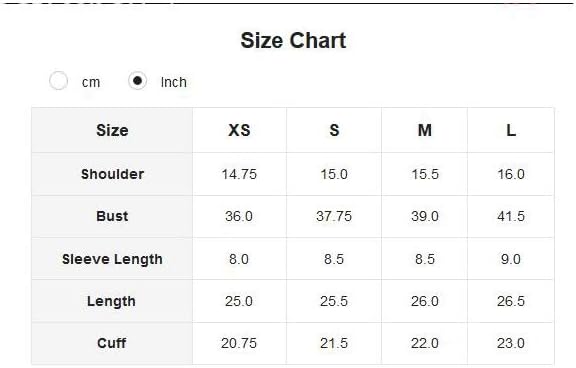Click the Shoulder row label
Screen dimensions: 576x368
[112, 174]
